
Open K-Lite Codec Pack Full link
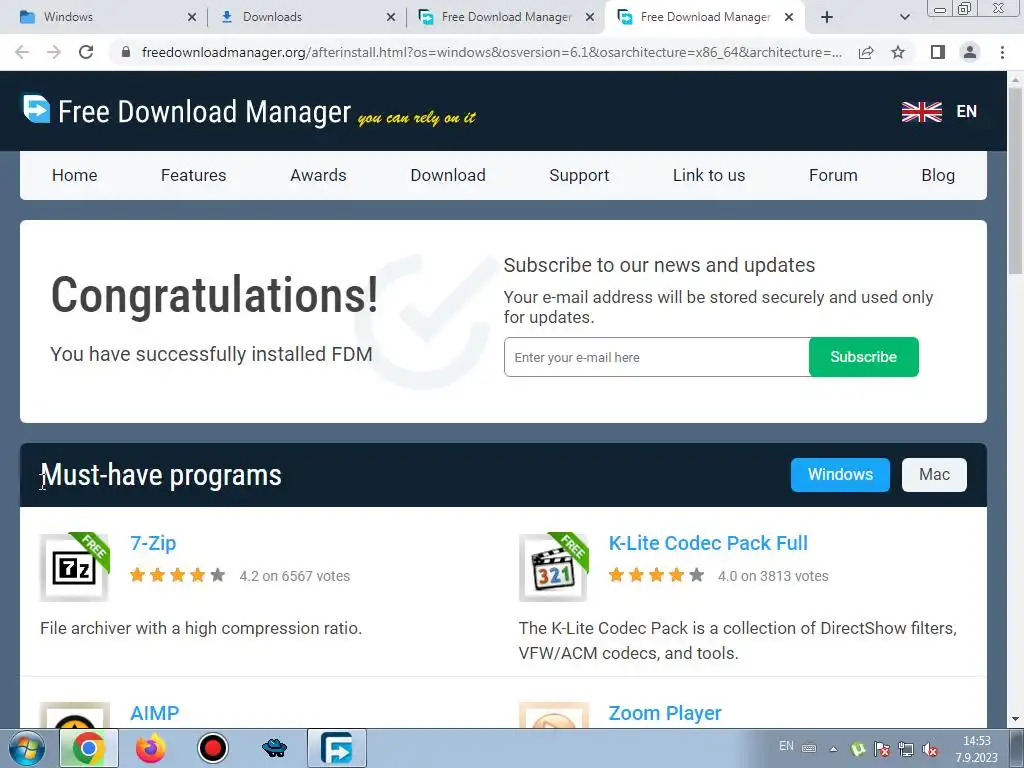pyautogui.click(x=708, y=543)
